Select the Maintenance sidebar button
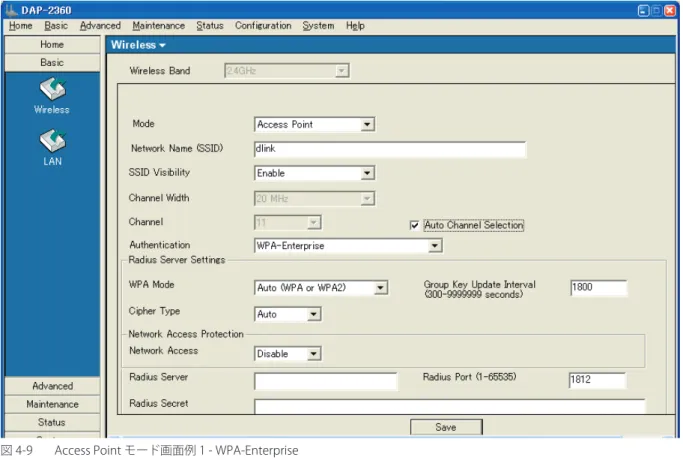 coord(52,404)
